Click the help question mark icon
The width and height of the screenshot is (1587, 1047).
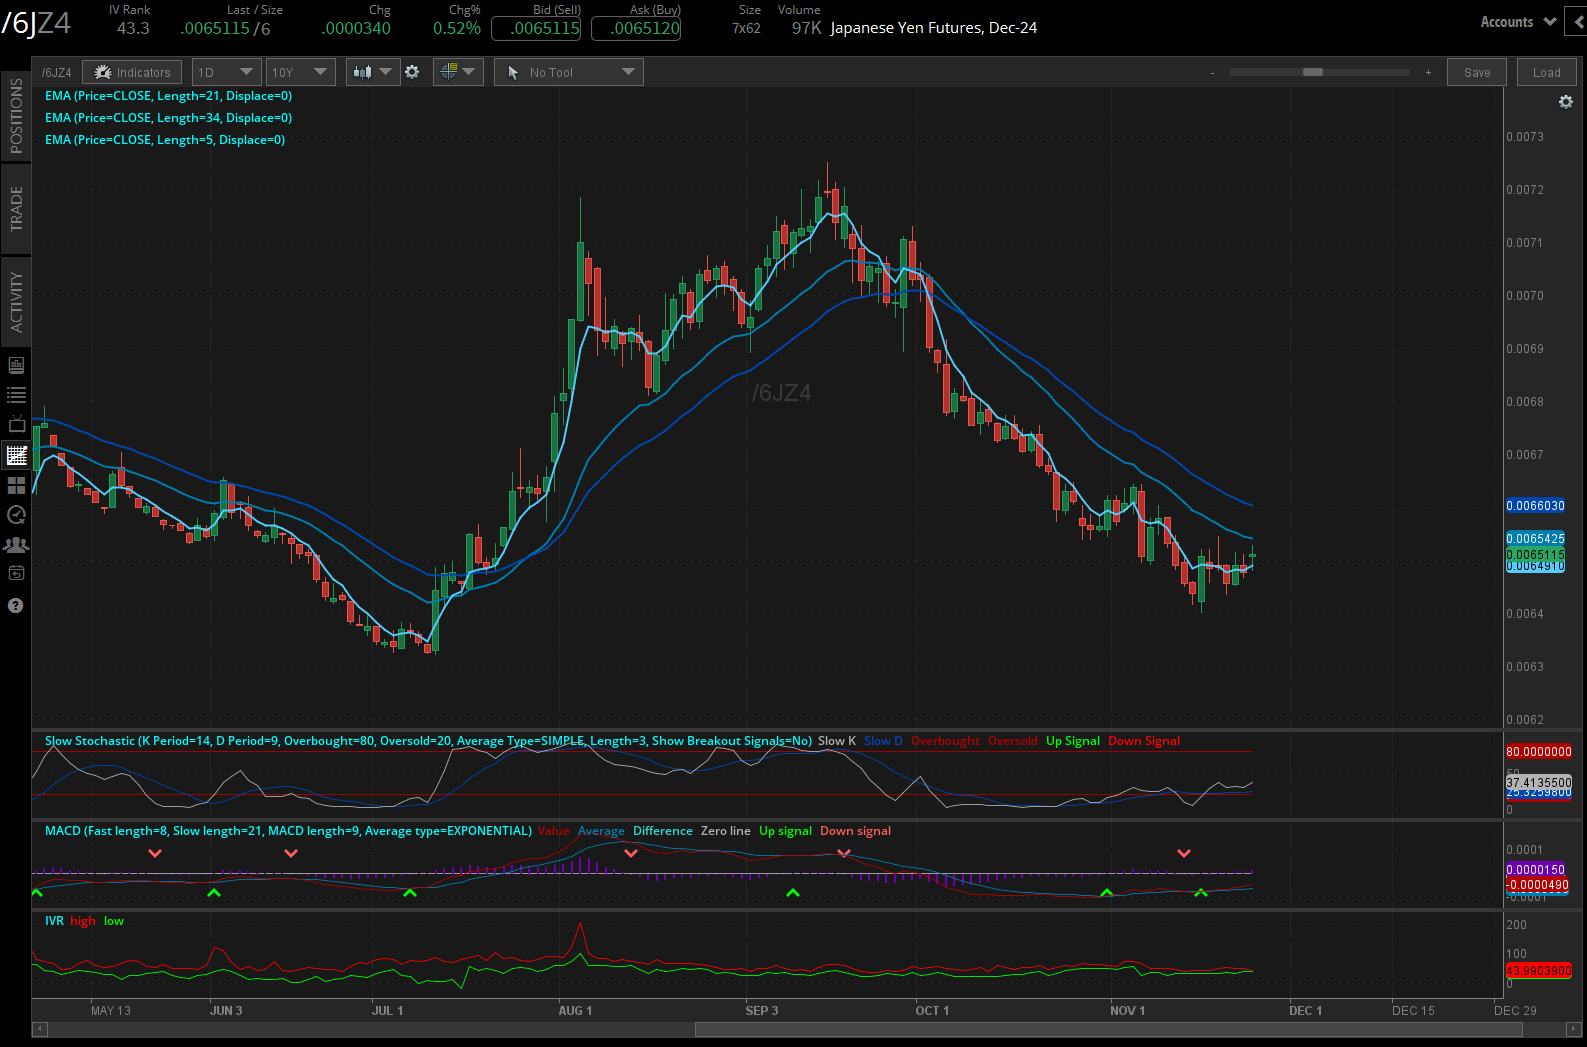16,606
